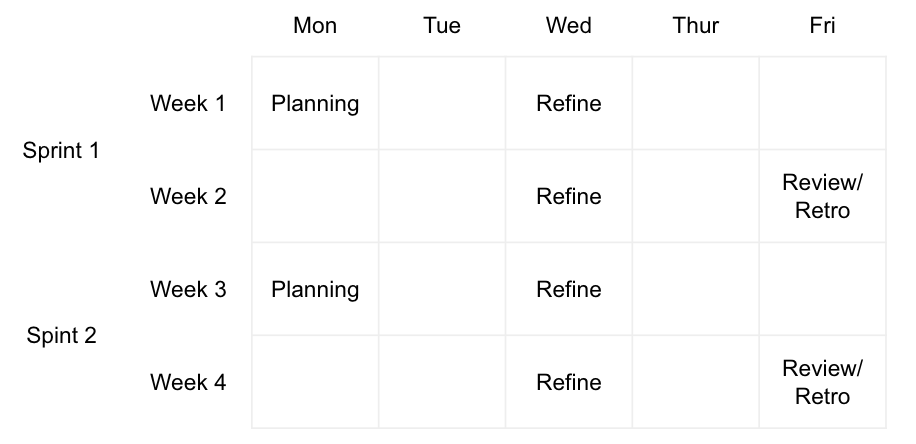This screenshot has height=444, width=916.
Task: Click the Week 2 row label
Action: click(x=188, y=196)
